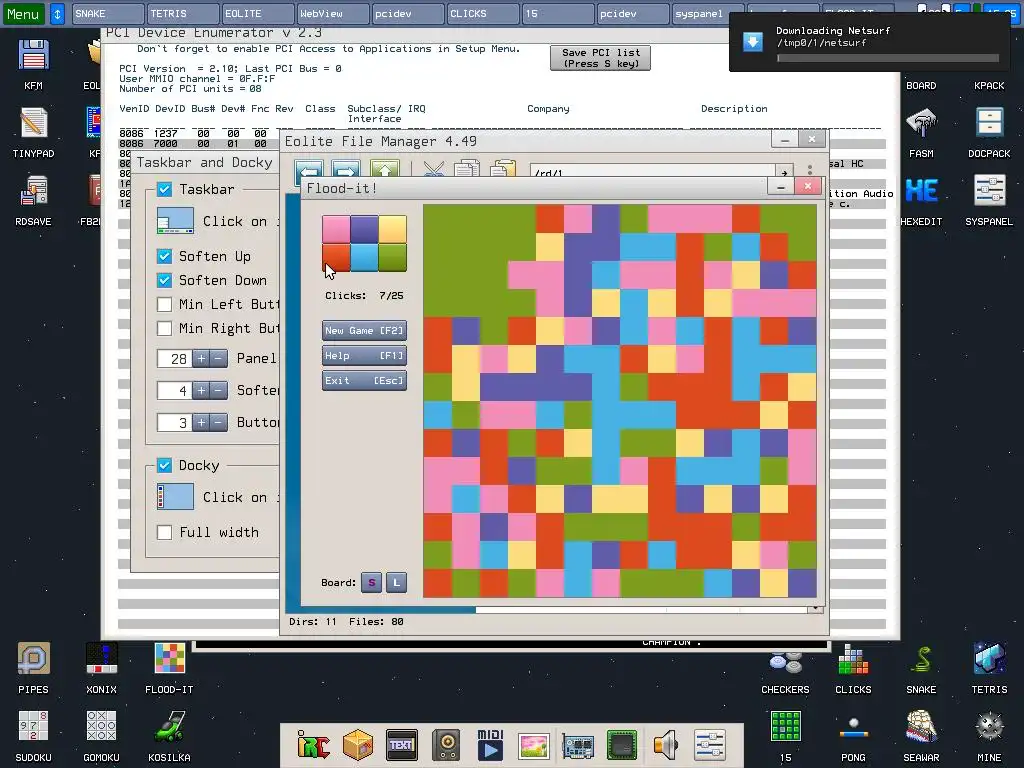This screenshot has height=768, width=1024.
Task: Toggle the Docky checkbox
Action: 165,465
